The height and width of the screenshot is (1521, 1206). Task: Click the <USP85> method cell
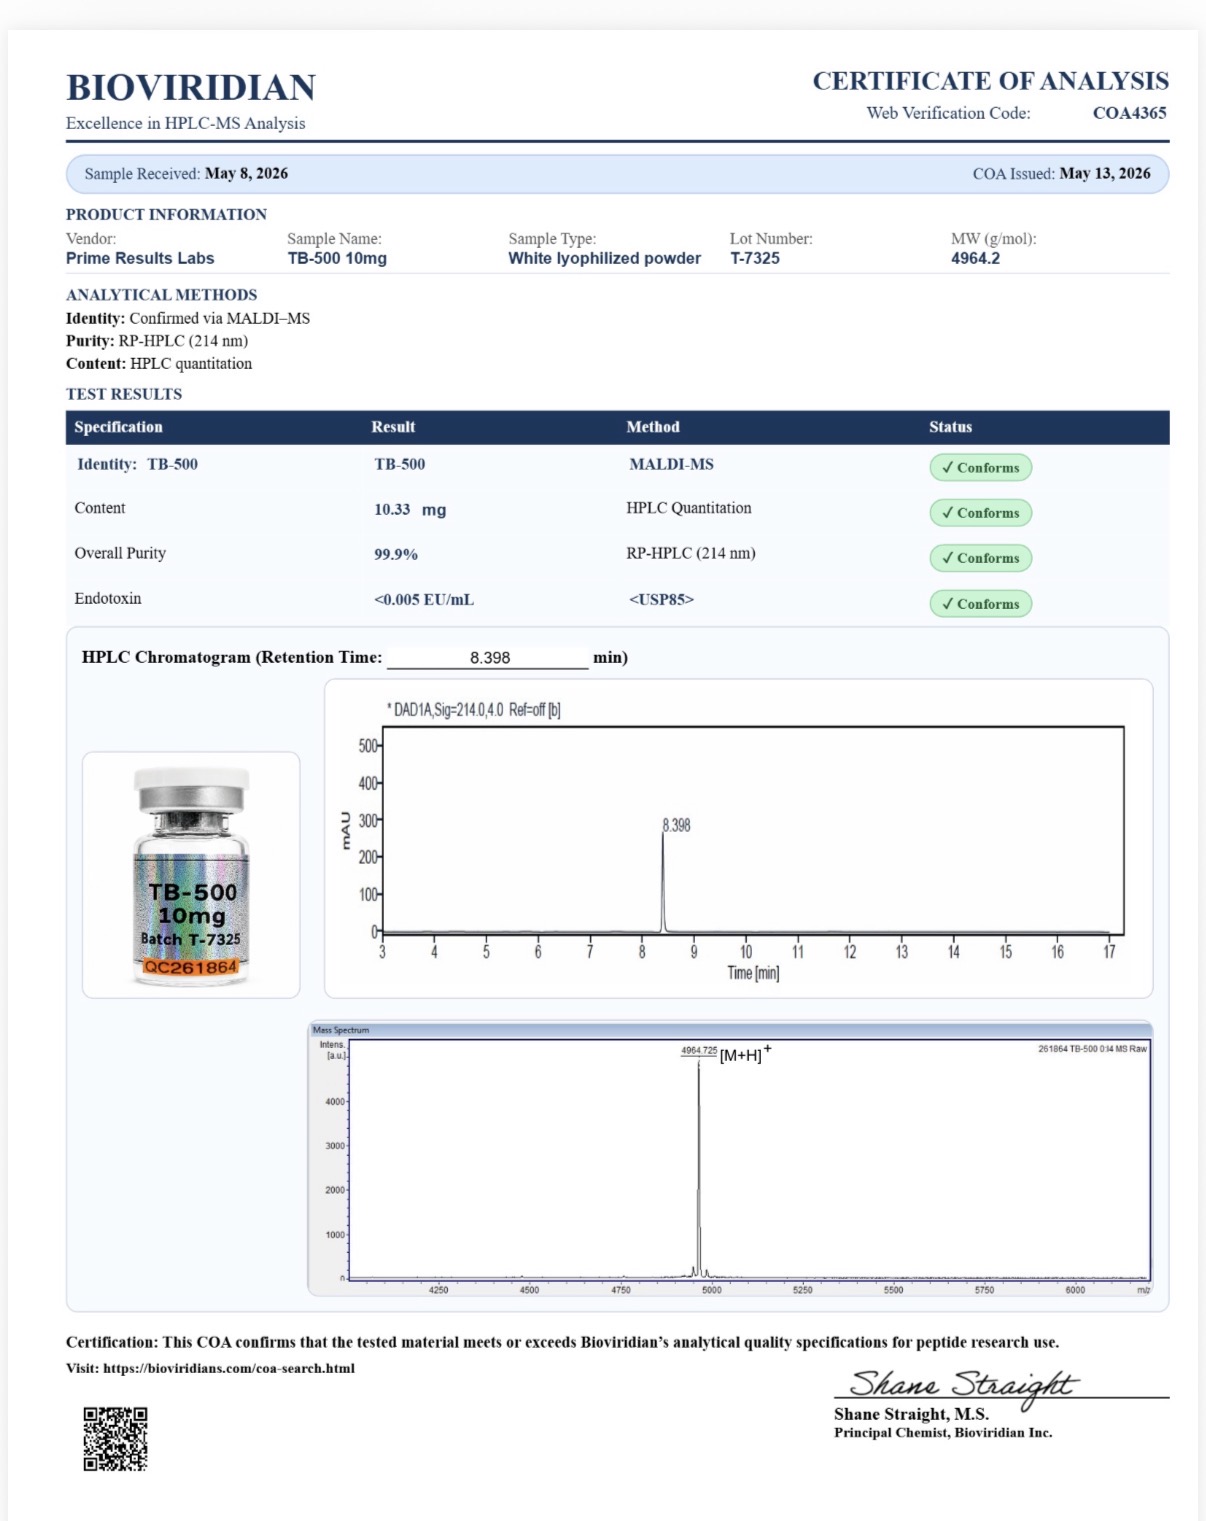tap(661, 599)
